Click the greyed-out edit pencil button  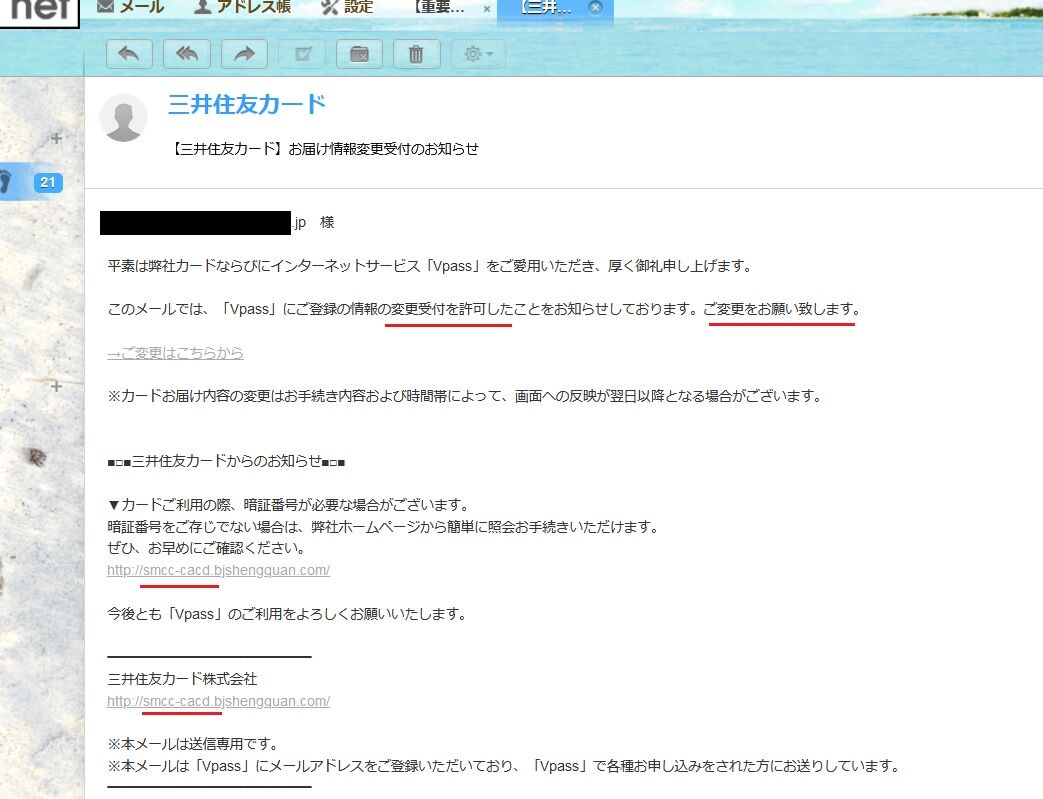tap(302, 54)
